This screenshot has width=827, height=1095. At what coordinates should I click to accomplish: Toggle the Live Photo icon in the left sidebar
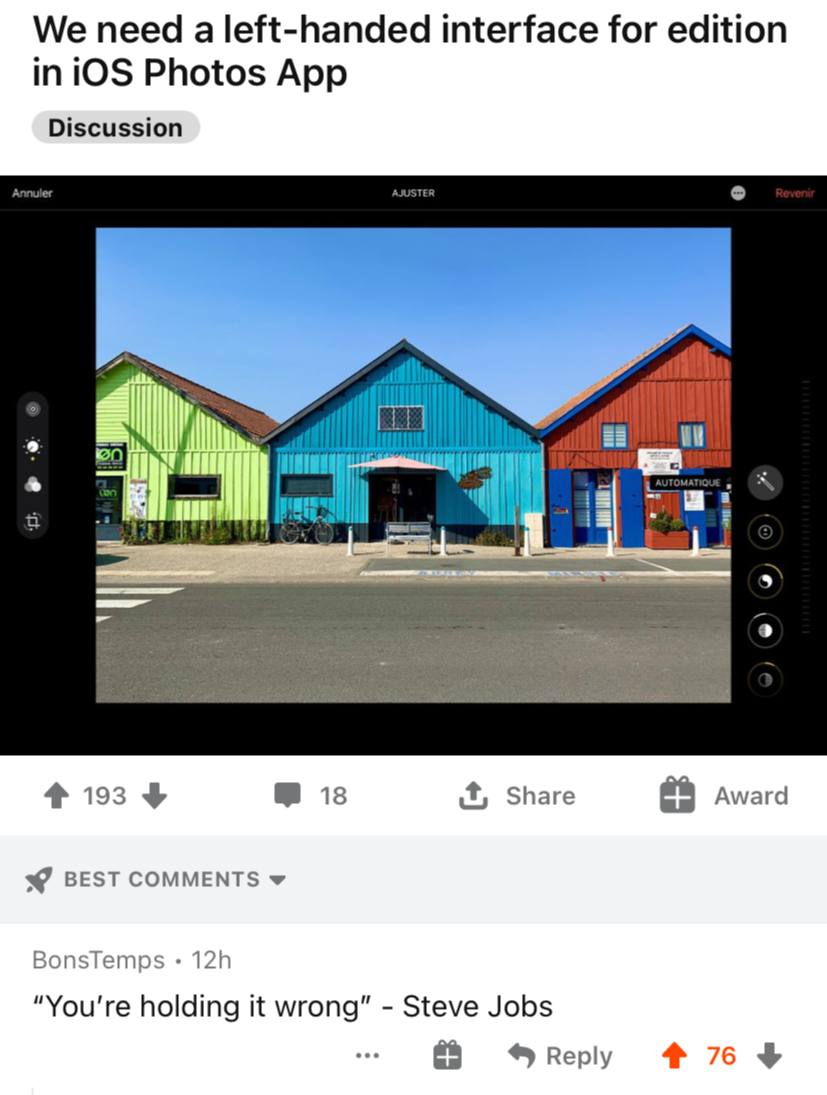tap(33, 409)
